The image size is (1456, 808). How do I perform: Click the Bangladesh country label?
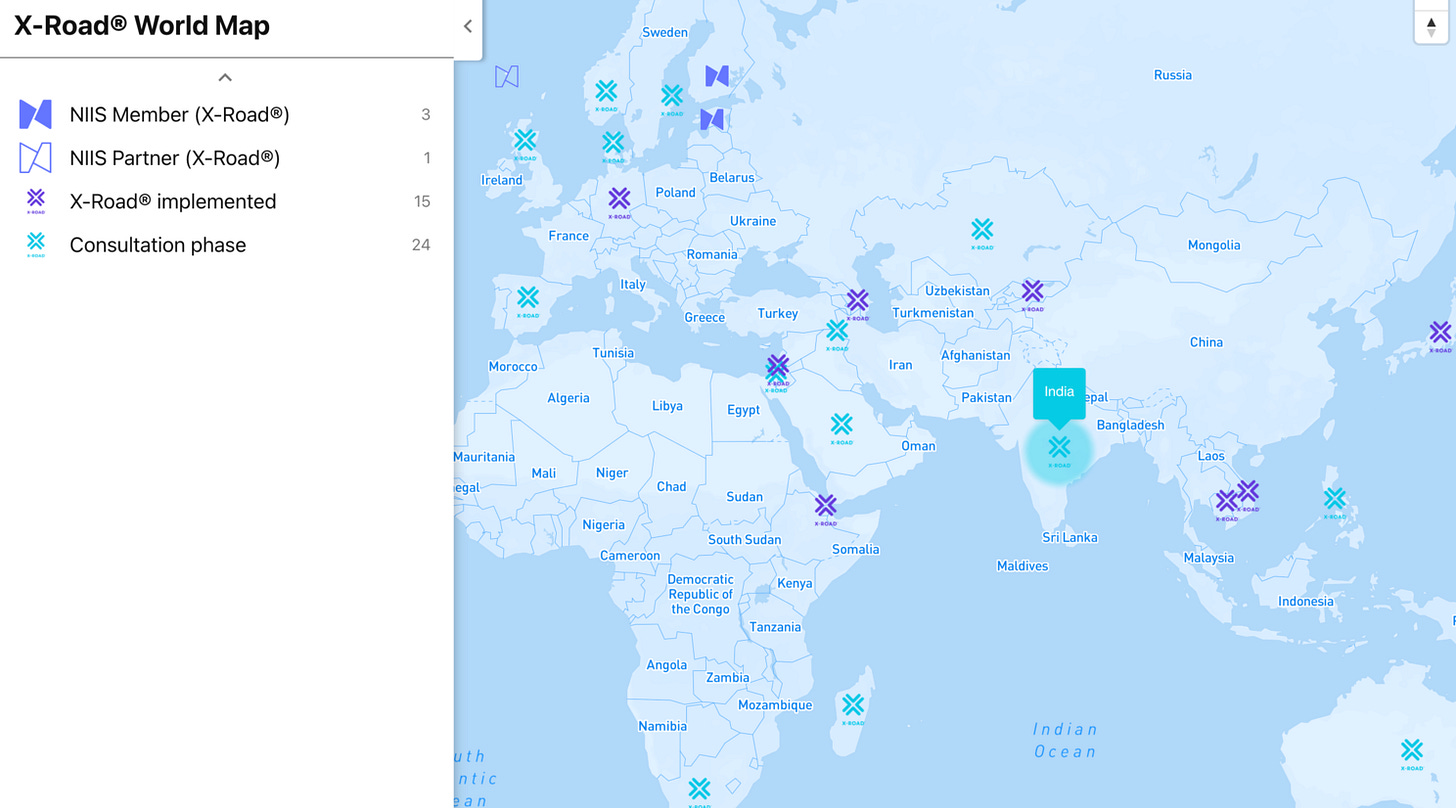pyautogui.click(x=1130, y=425)
